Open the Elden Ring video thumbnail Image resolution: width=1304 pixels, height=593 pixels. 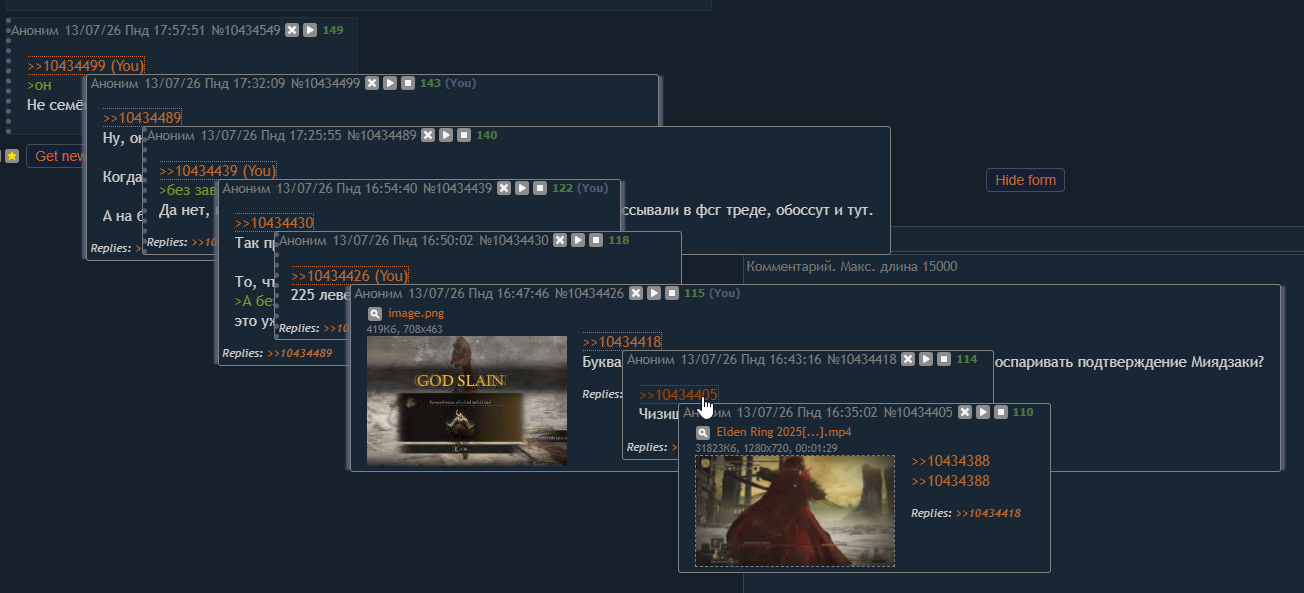tap(795, 511)
